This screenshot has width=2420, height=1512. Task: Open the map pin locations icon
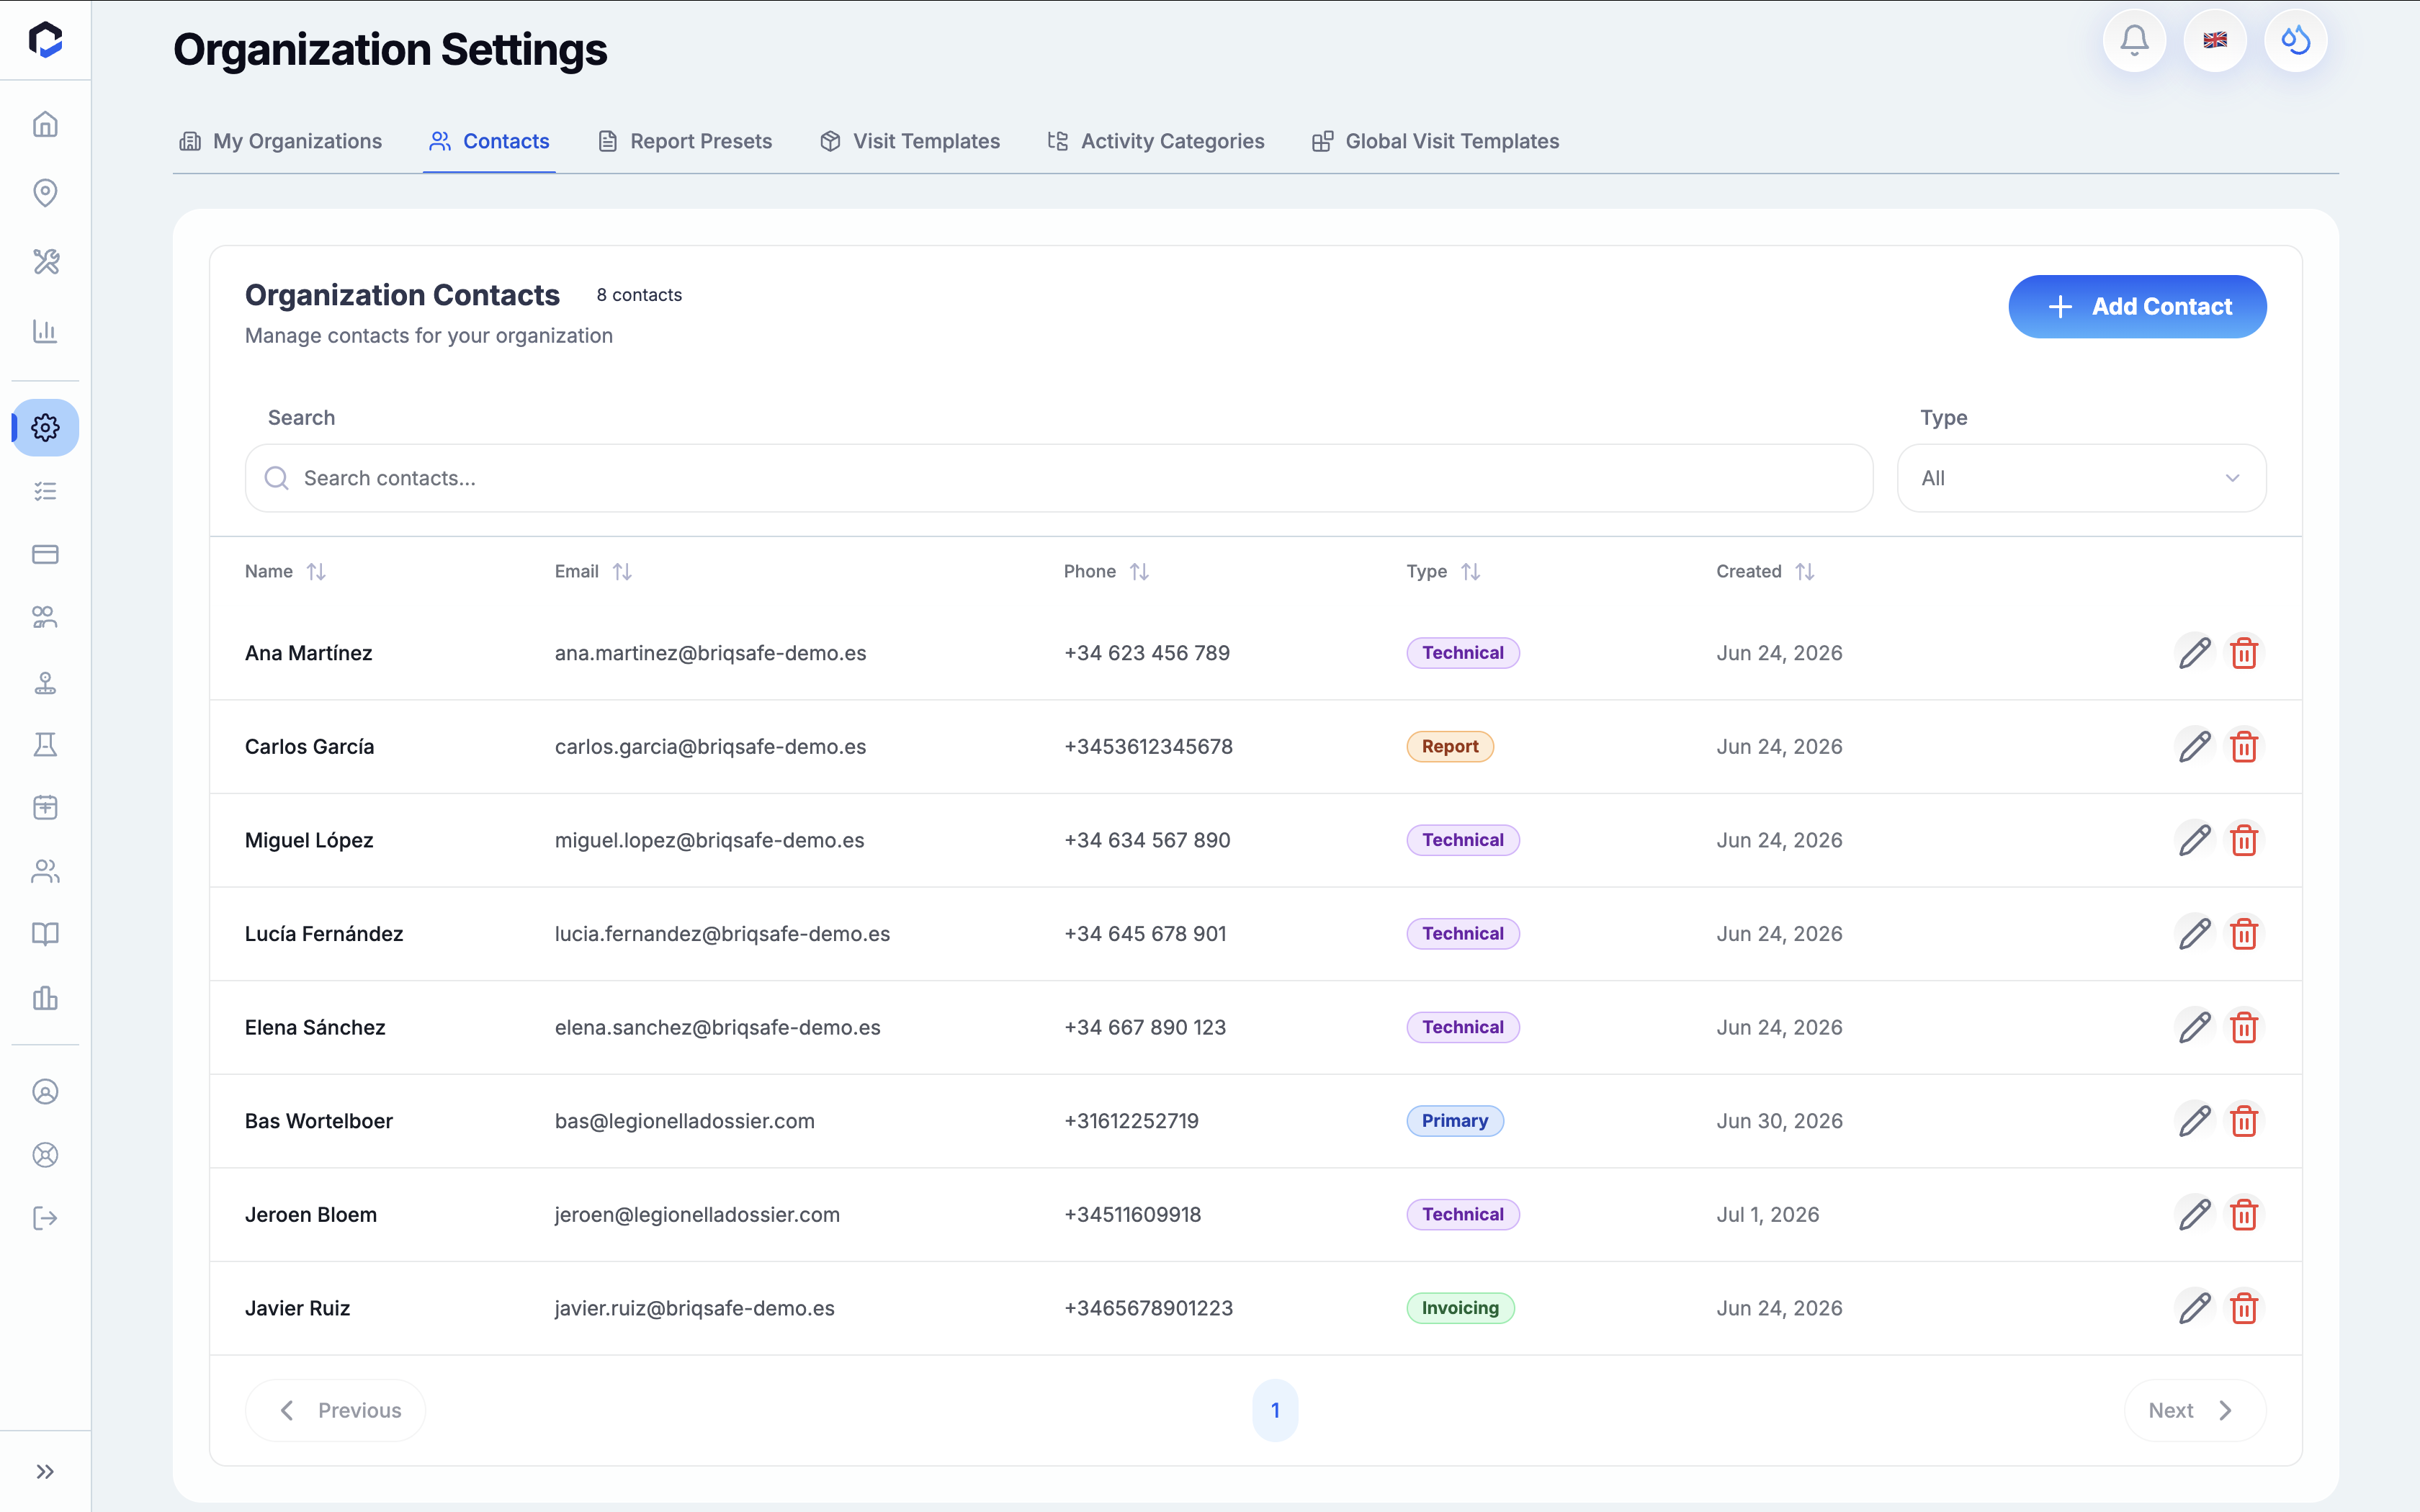tap(45, 192)
